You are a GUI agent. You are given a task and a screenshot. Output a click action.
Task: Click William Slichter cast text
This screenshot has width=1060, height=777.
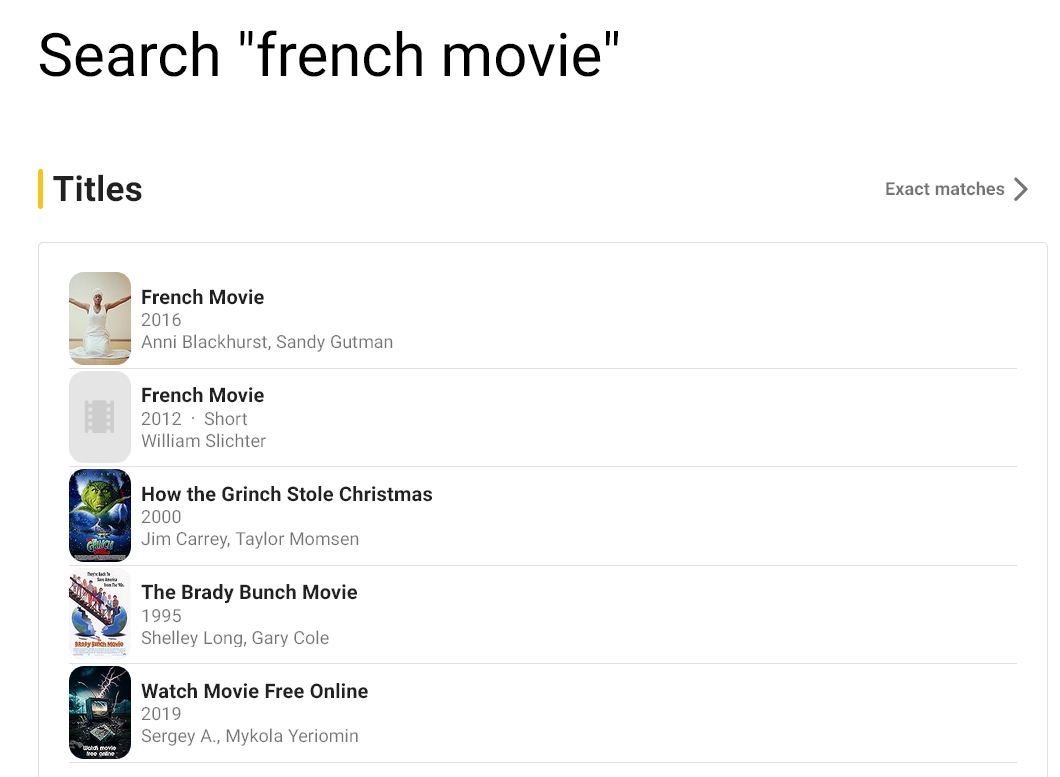click(203, 441)
